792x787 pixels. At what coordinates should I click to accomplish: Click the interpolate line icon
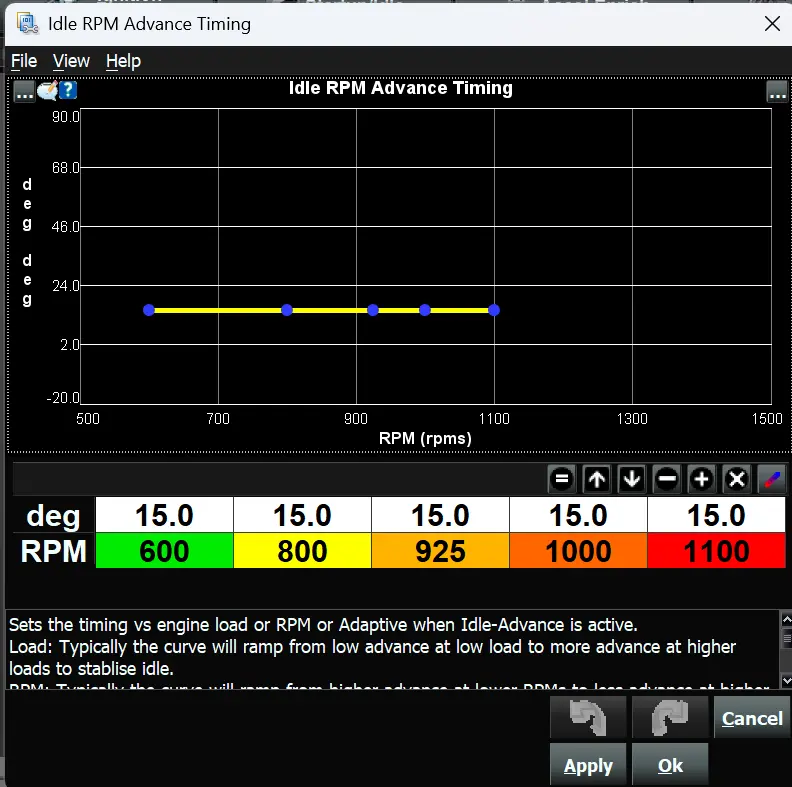tap(772, 478)
